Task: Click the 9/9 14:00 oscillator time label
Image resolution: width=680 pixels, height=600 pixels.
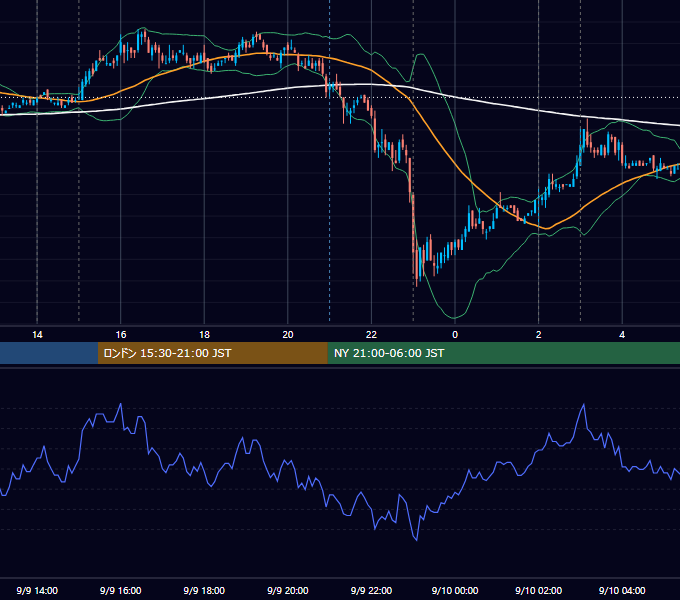Action: (x=37, y=590)
